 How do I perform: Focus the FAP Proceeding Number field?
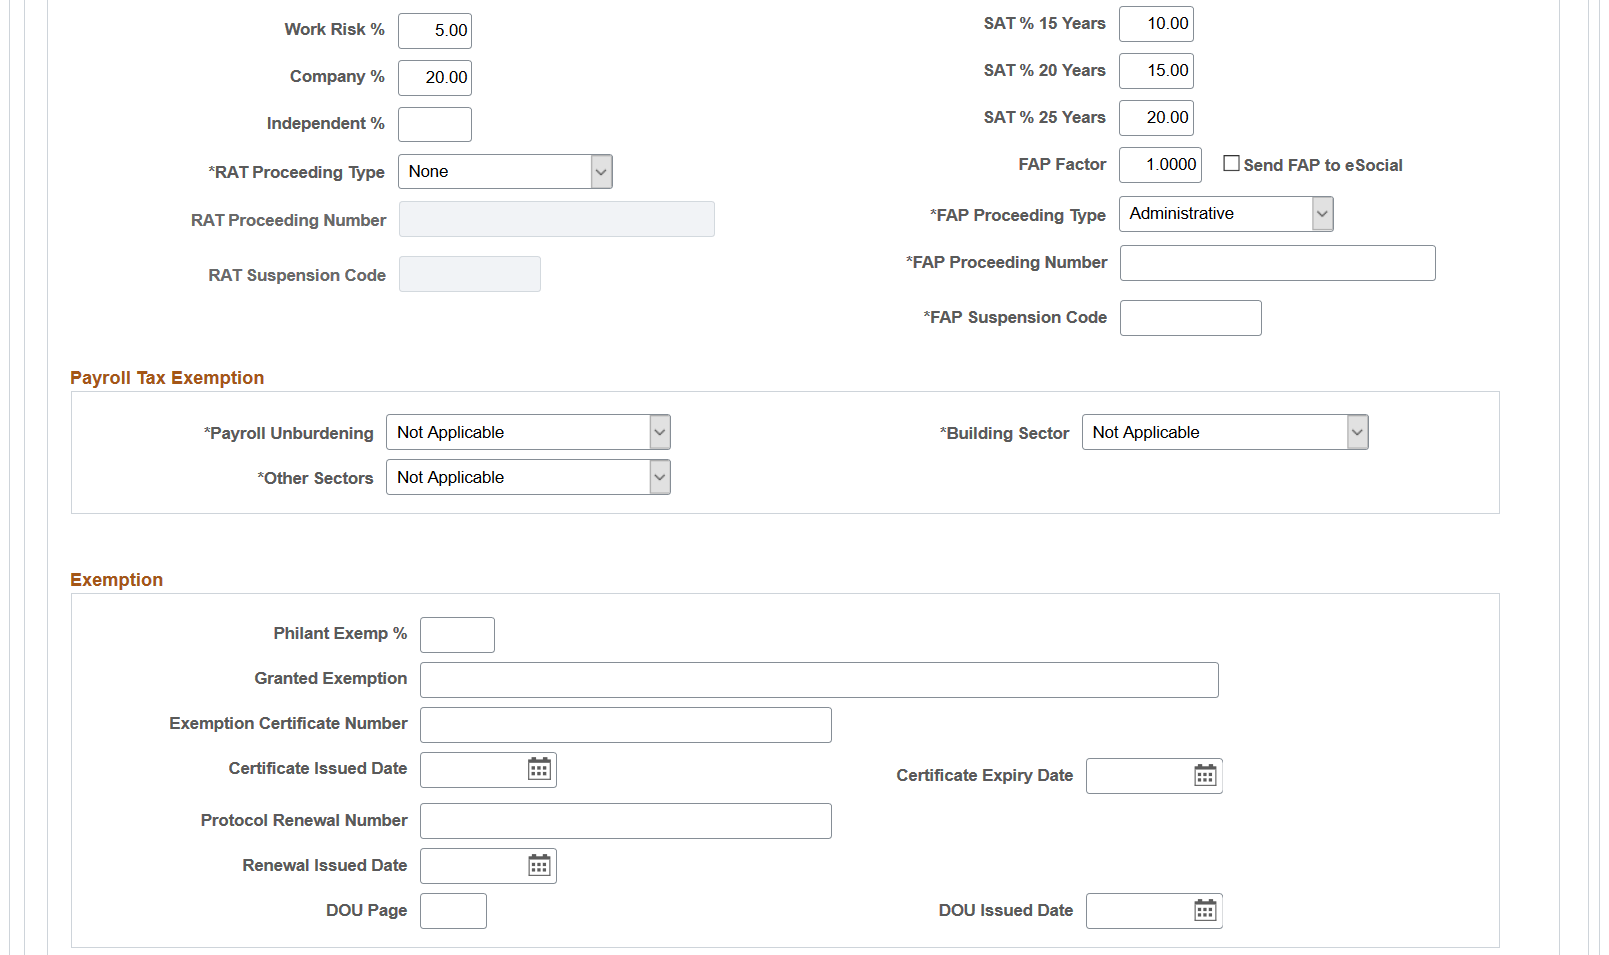(x=1278, y=263)
